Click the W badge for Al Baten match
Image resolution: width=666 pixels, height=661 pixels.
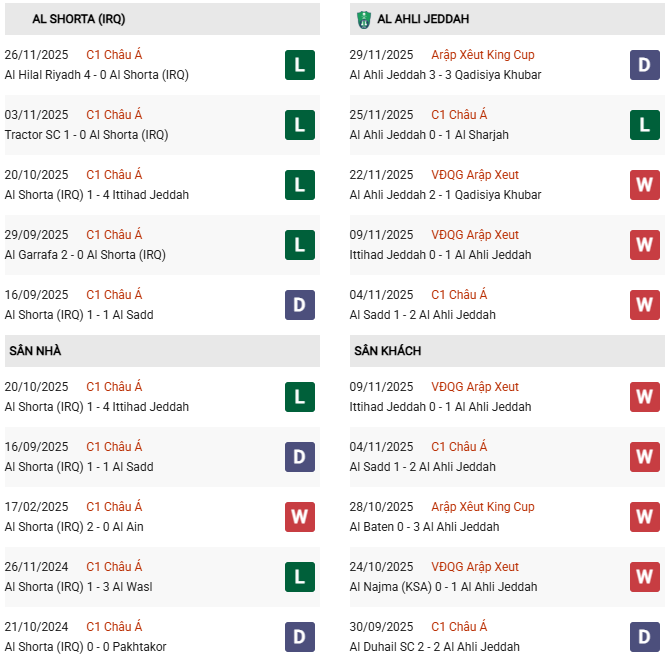coord(644,517)
